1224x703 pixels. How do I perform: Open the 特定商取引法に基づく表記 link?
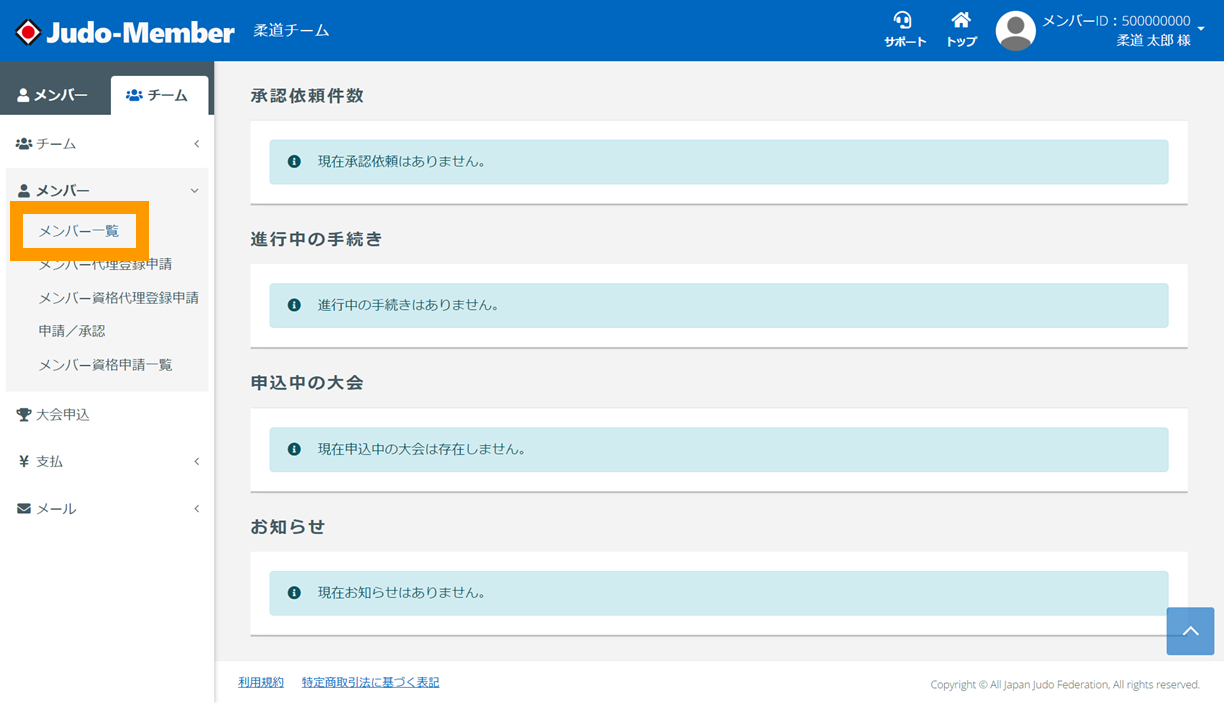click(370, 682)
